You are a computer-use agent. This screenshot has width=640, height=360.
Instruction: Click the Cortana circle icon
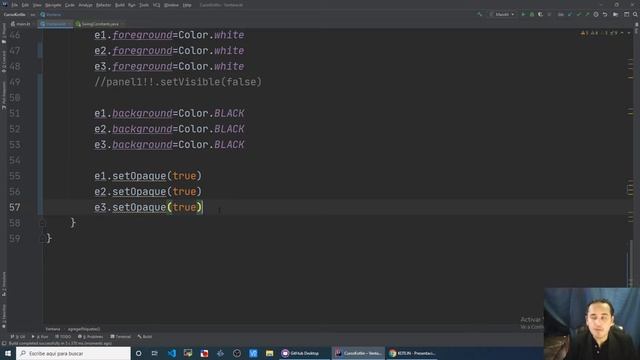click(x=138, y=353)
